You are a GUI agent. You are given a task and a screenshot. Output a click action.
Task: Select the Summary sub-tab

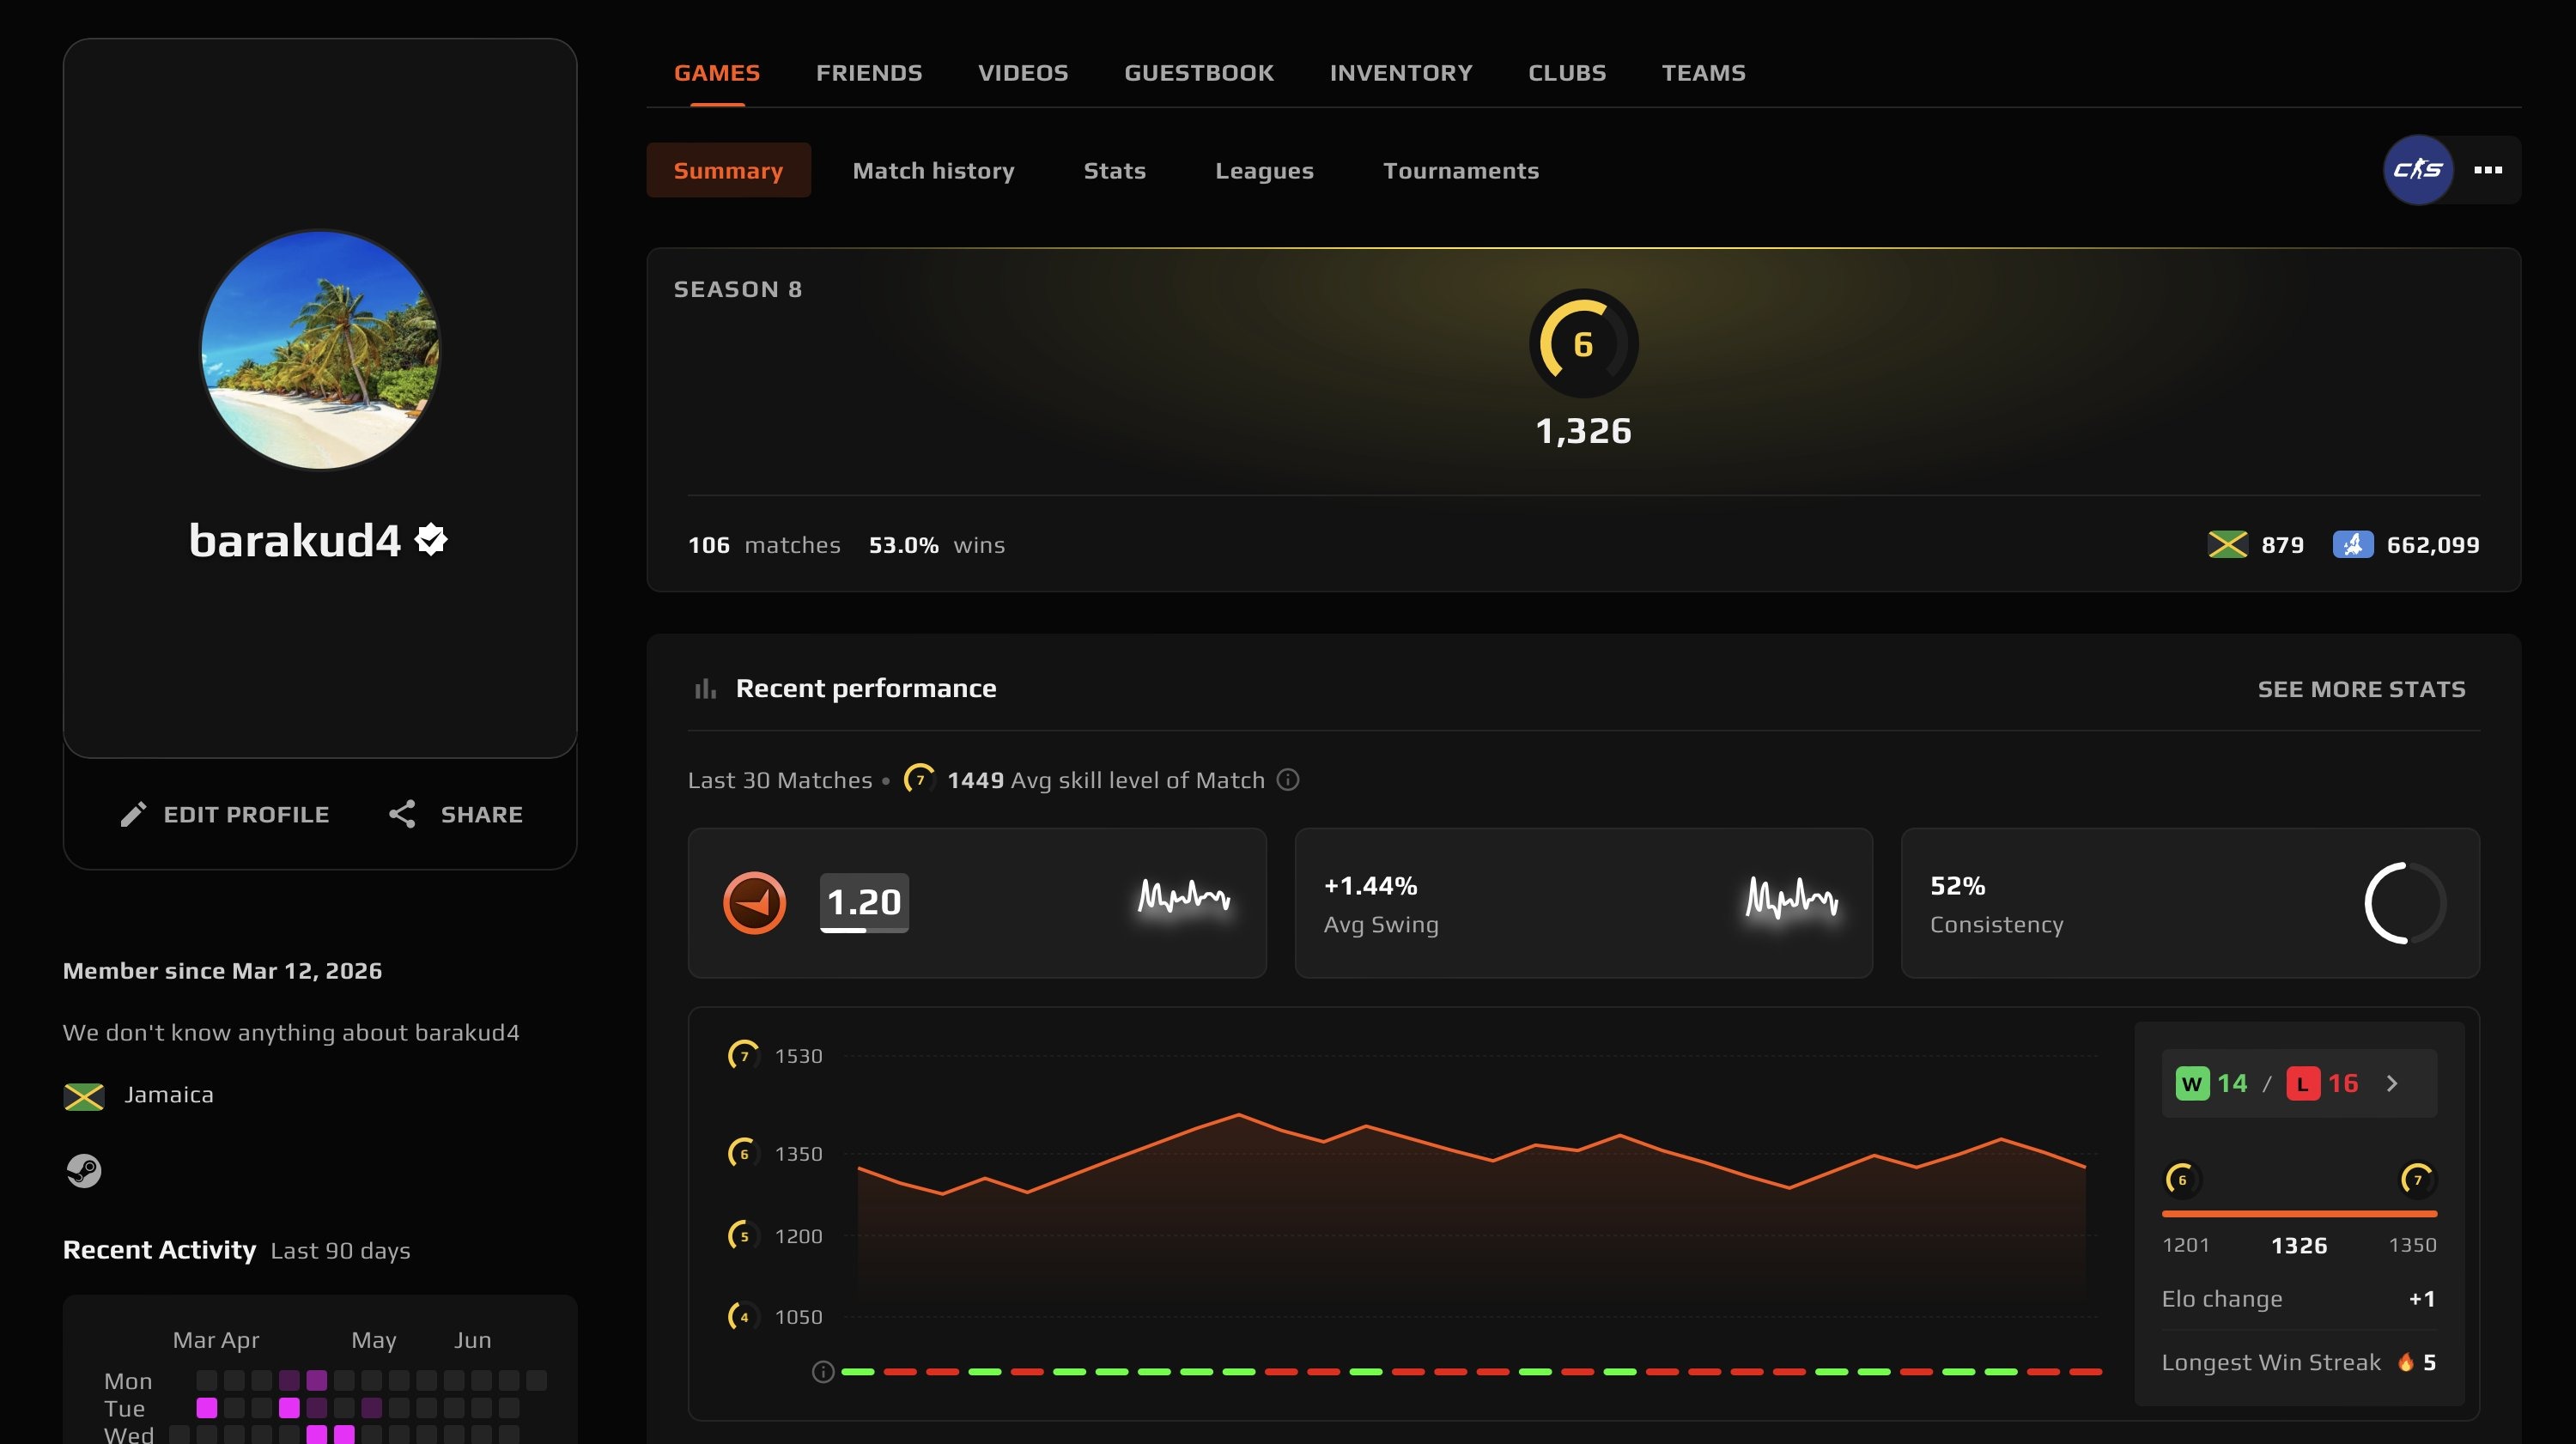pos(728,170)
